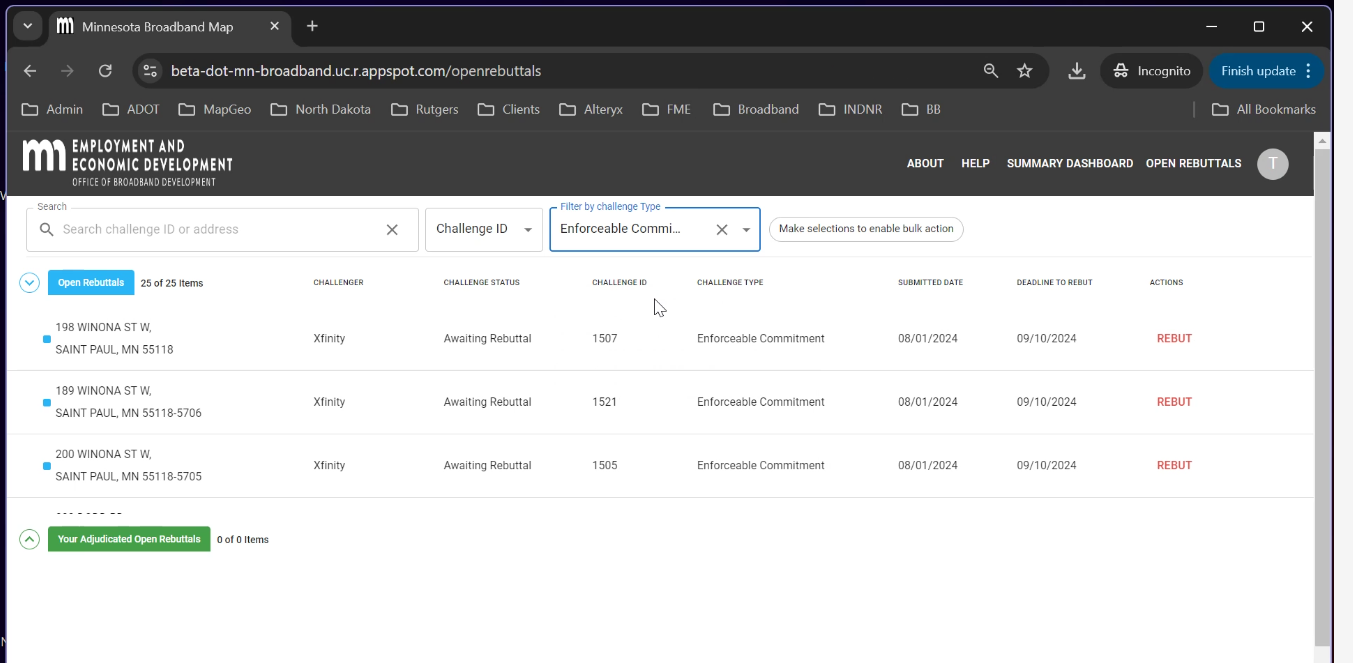The height and width of the screenshot is (663, 1353).
Task: Click the user avatar icon labeled T
Action: (1272, 164)
